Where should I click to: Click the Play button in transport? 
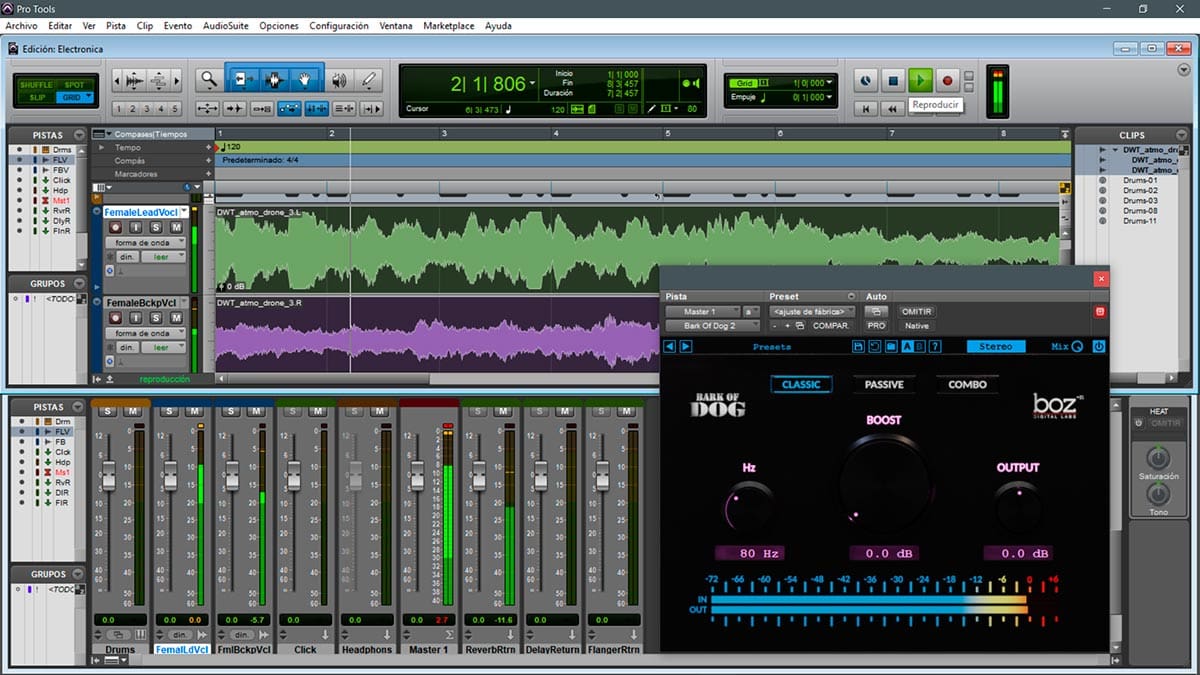click(921, 80)
